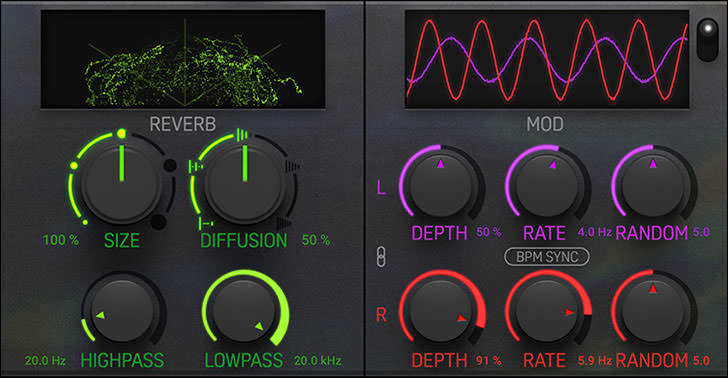Select the dark size dot below-right of SIZE knob
Screen dimensions: 728x378
pyautogui.click(x=159, y=222)
